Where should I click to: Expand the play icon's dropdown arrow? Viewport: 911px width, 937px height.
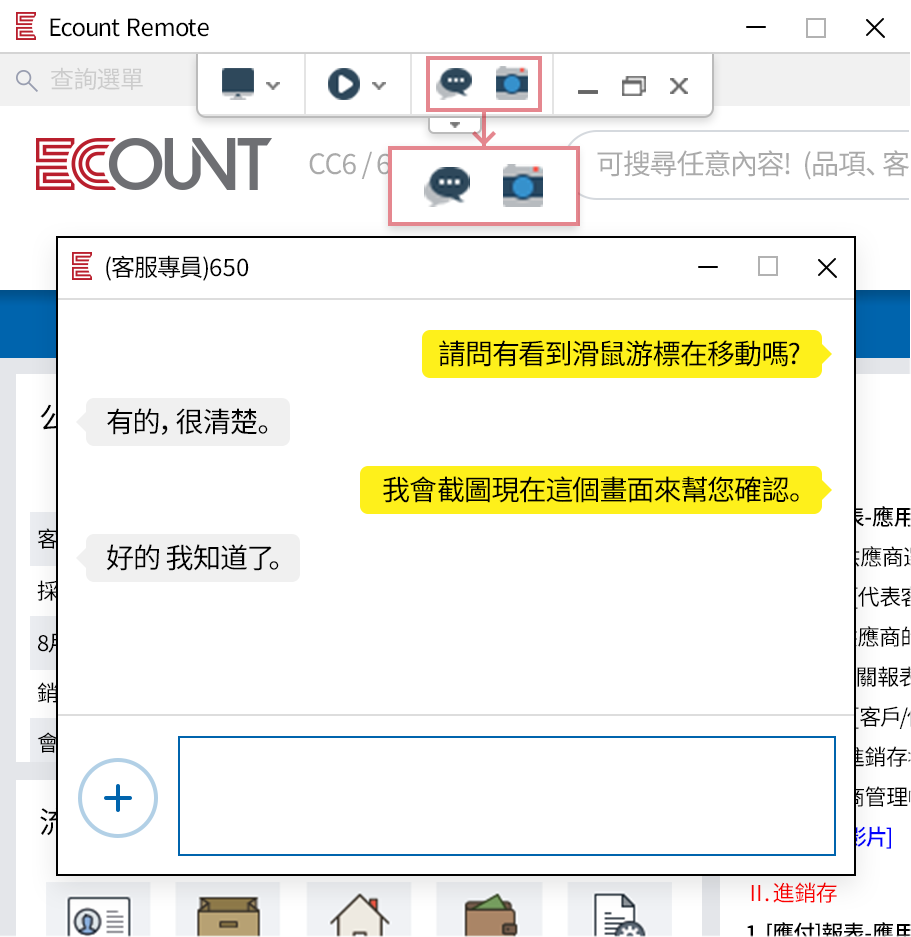coord(381,84)
